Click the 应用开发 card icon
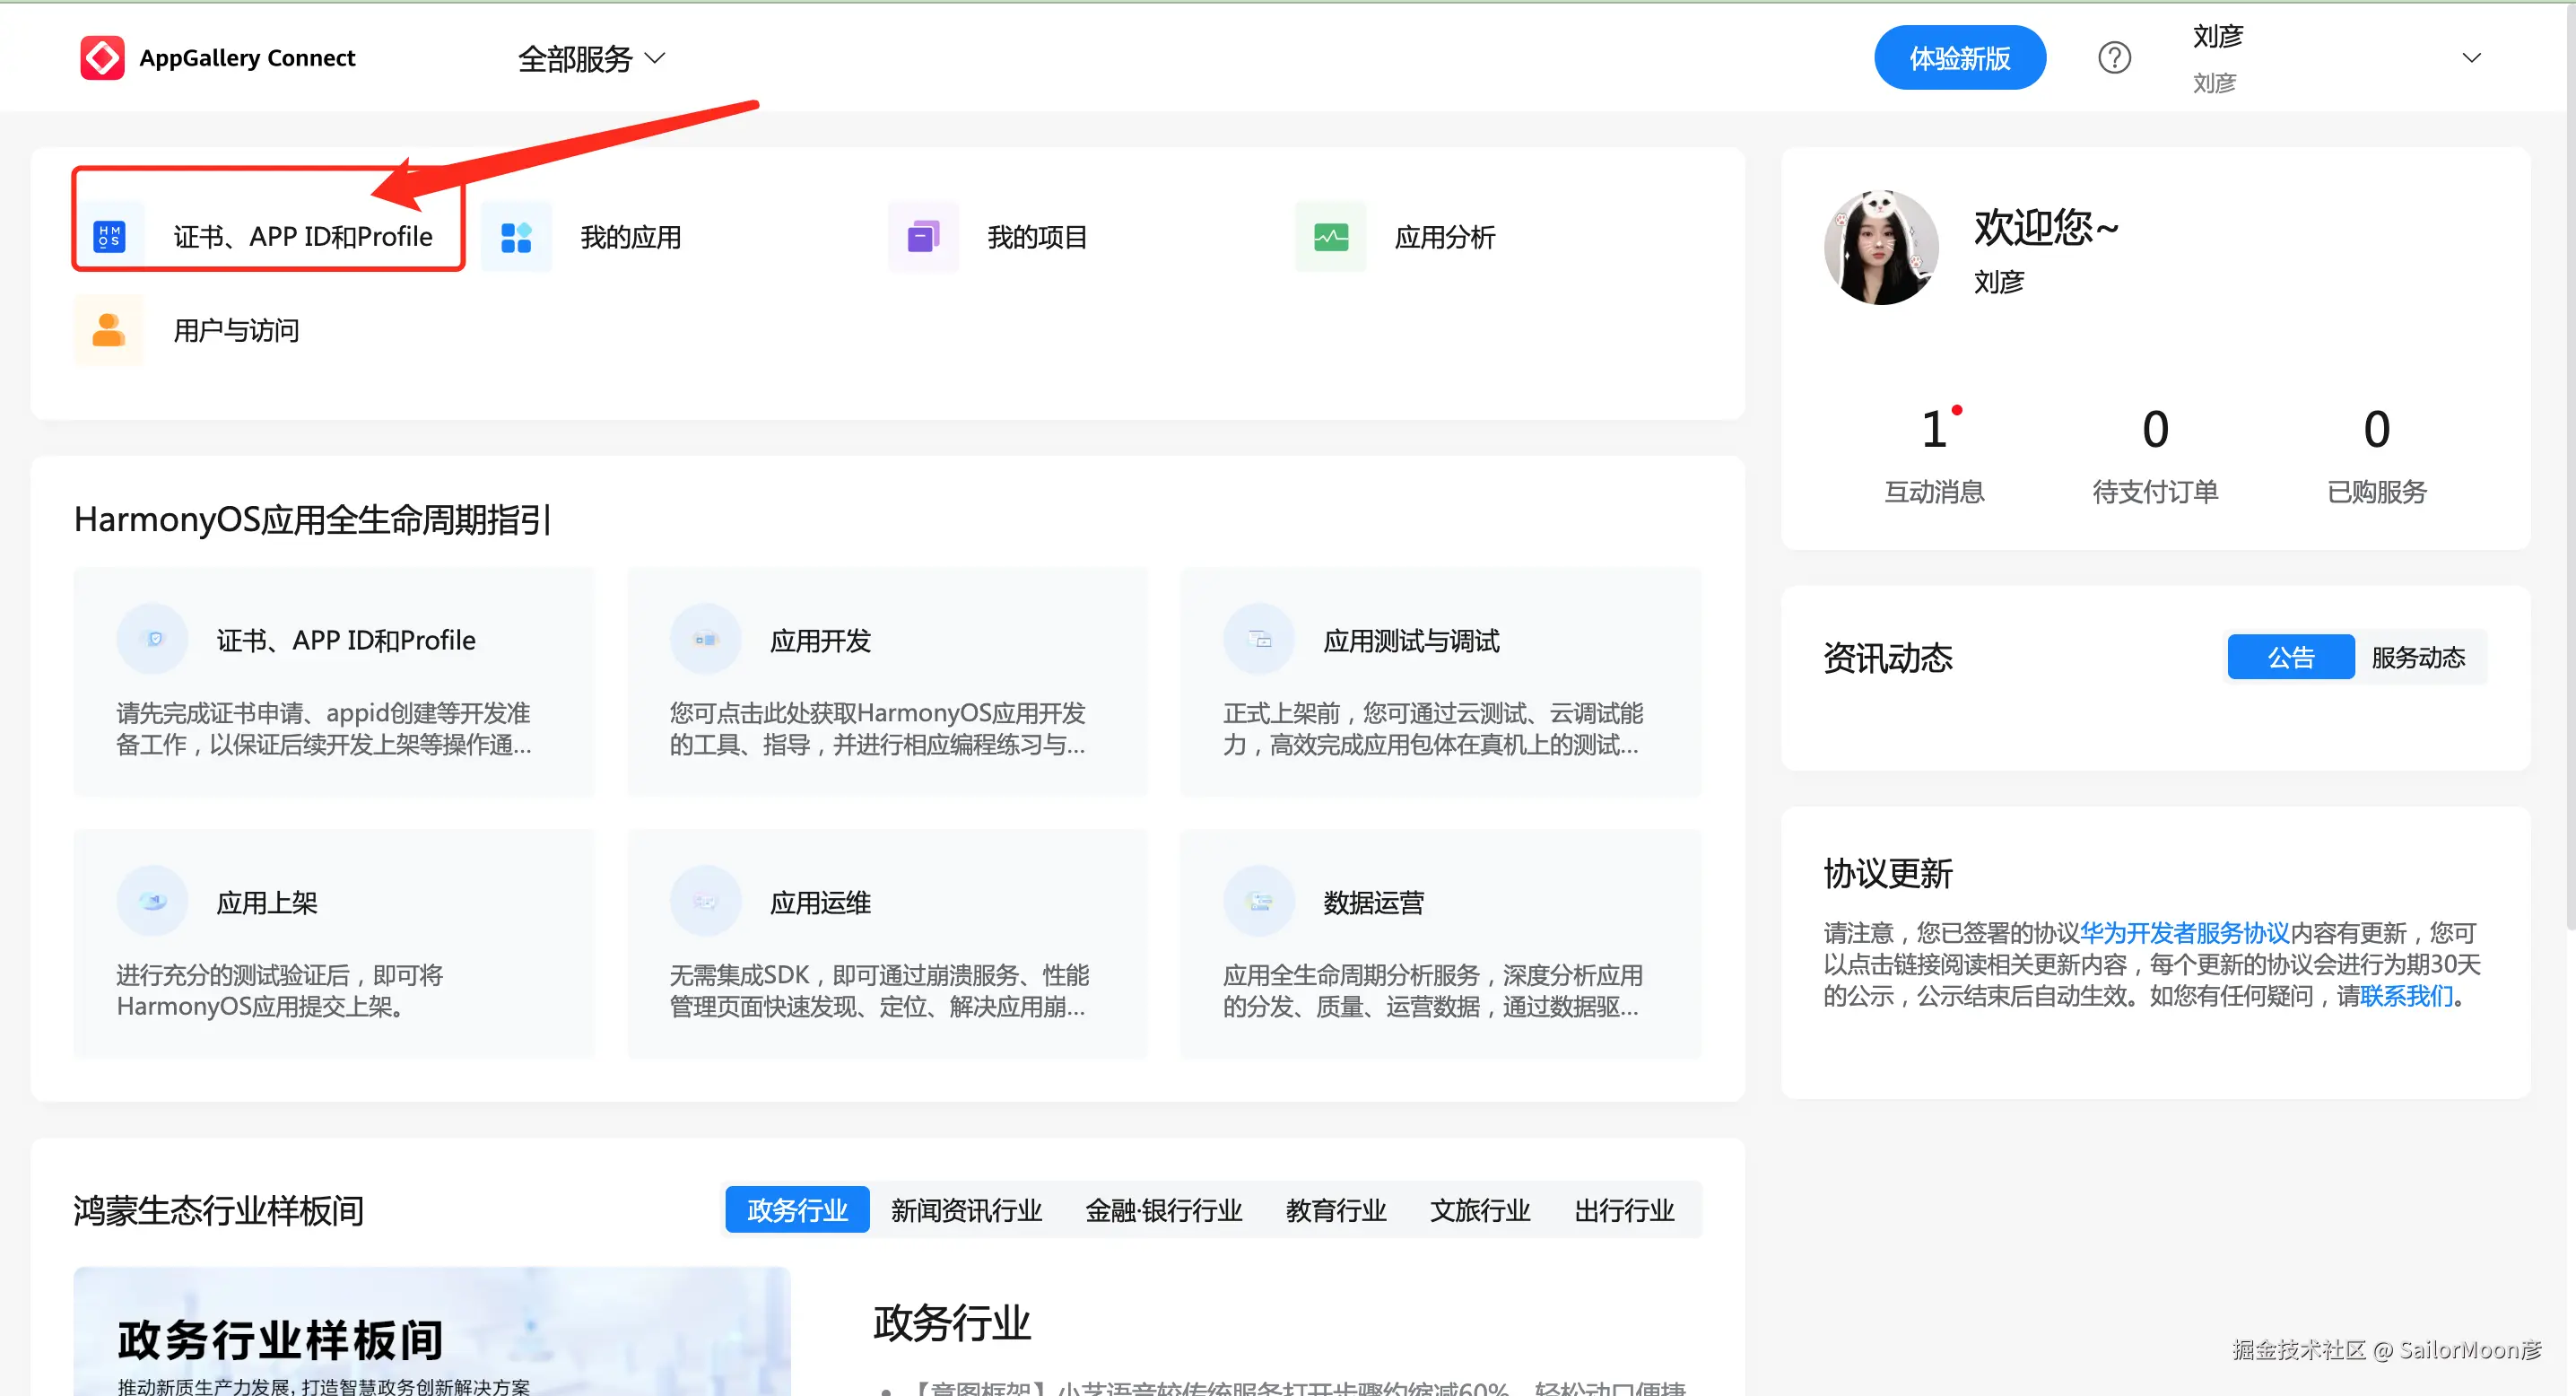Screen dimensions: 2576x1396 pyautogui.click(x=705, y=638)
